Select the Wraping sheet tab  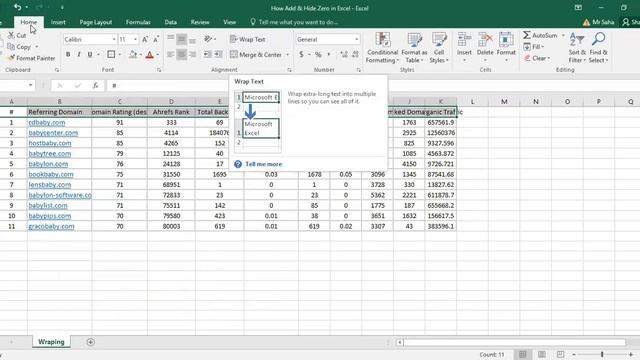point(51,342)
